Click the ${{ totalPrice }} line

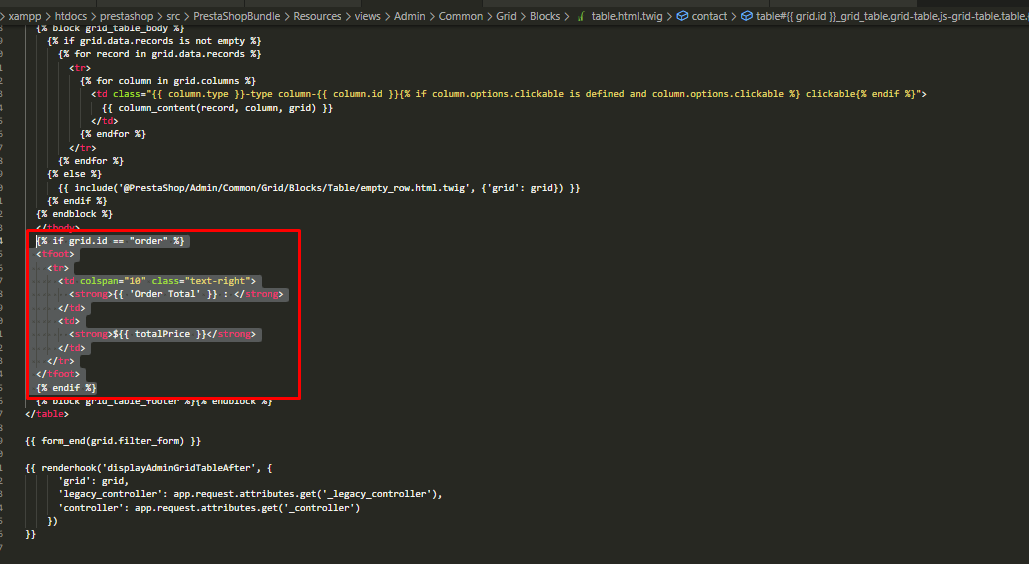163,334
